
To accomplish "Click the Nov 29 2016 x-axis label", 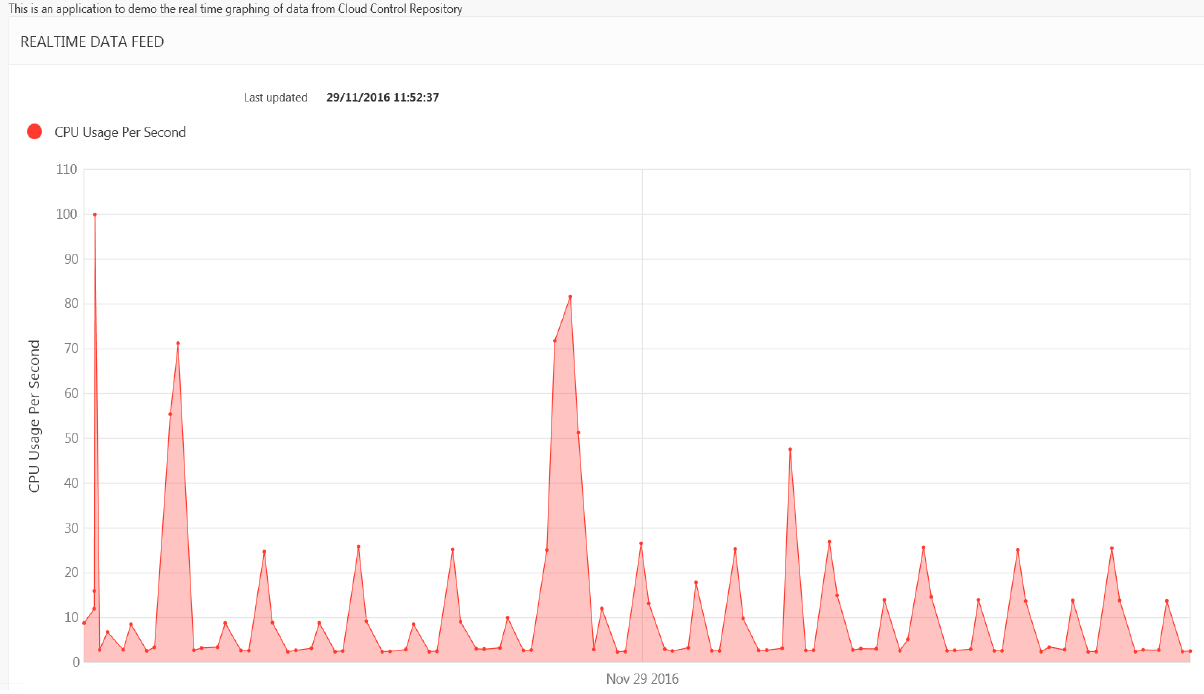I will coord(642,679).
